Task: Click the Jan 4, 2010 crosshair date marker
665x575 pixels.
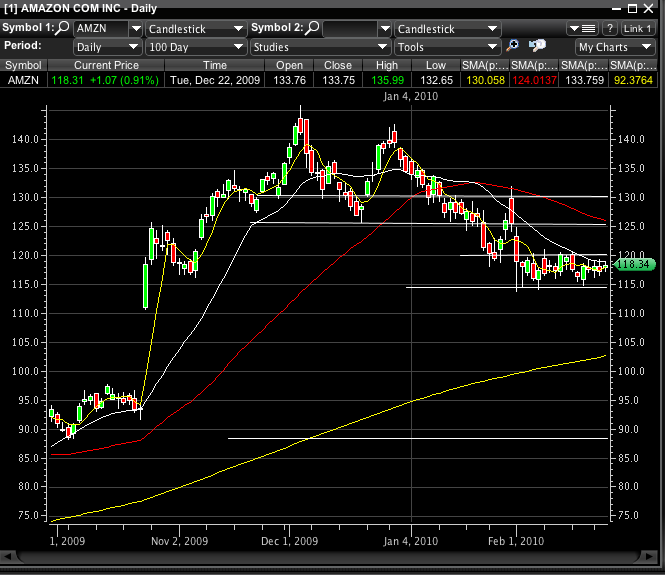Action: tap(411, 96)
